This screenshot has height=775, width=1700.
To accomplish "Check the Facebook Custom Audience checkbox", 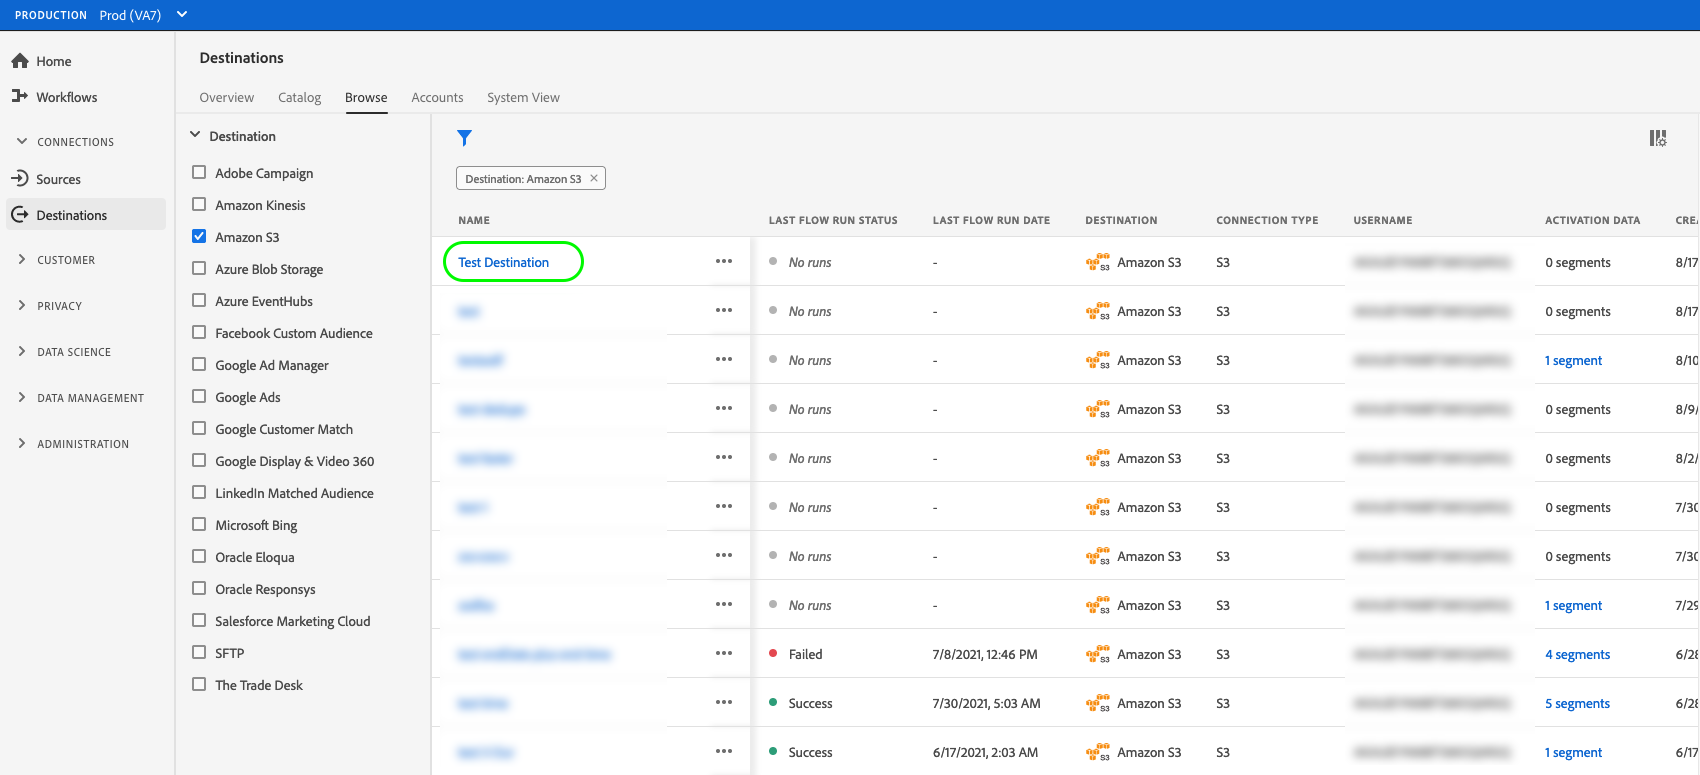I will pyautogui.click(x=199, y=332).
